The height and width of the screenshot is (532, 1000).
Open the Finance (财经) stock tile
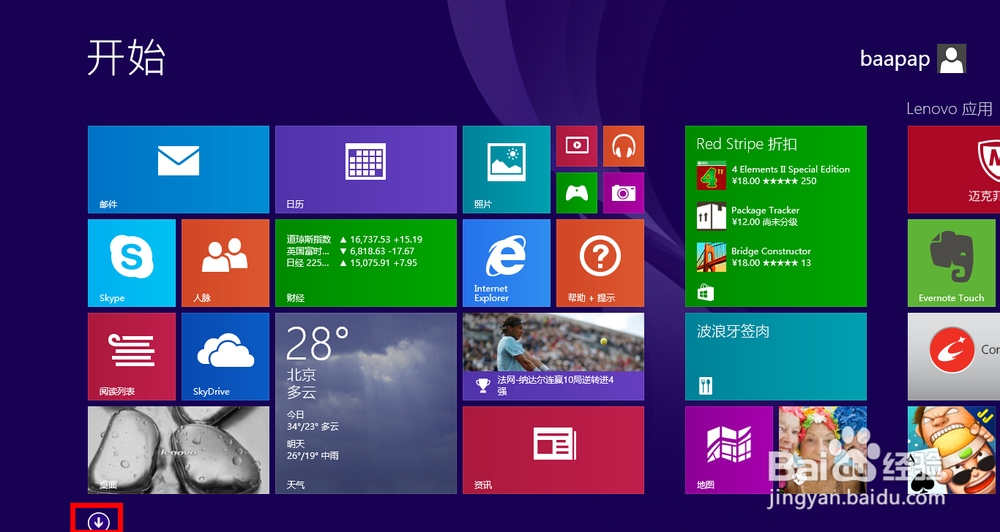coord(365,263)
